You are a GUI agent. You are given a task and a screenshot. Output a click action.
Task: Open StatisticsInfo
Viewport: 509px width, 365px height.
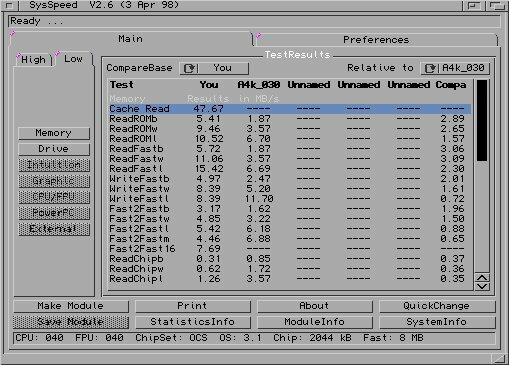point(192,322)
